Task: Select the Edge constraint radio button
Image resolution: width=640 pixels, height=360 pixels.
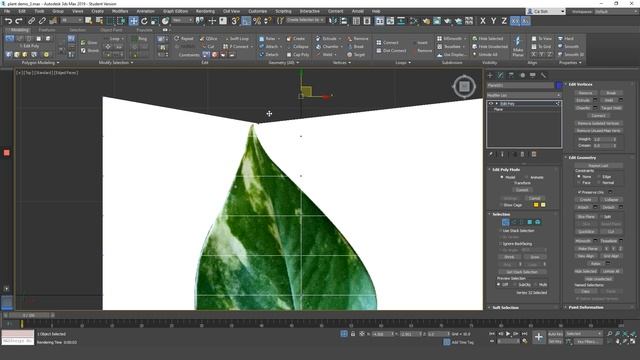Action: pos(599,177)
